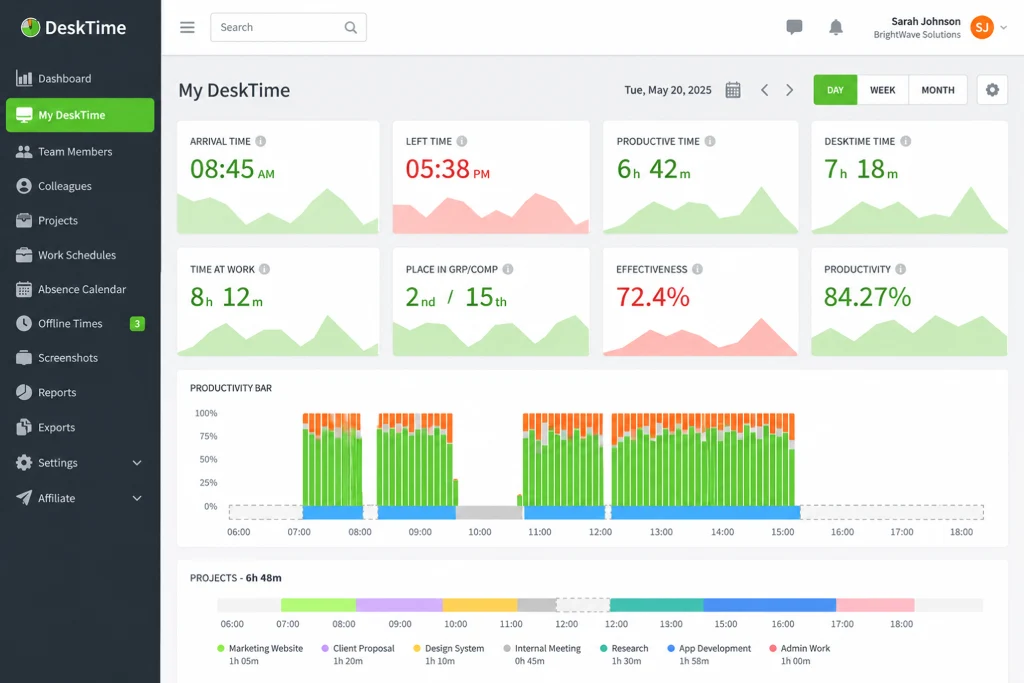
Task: Click Productive Time info icon
Action: point(710,141)
